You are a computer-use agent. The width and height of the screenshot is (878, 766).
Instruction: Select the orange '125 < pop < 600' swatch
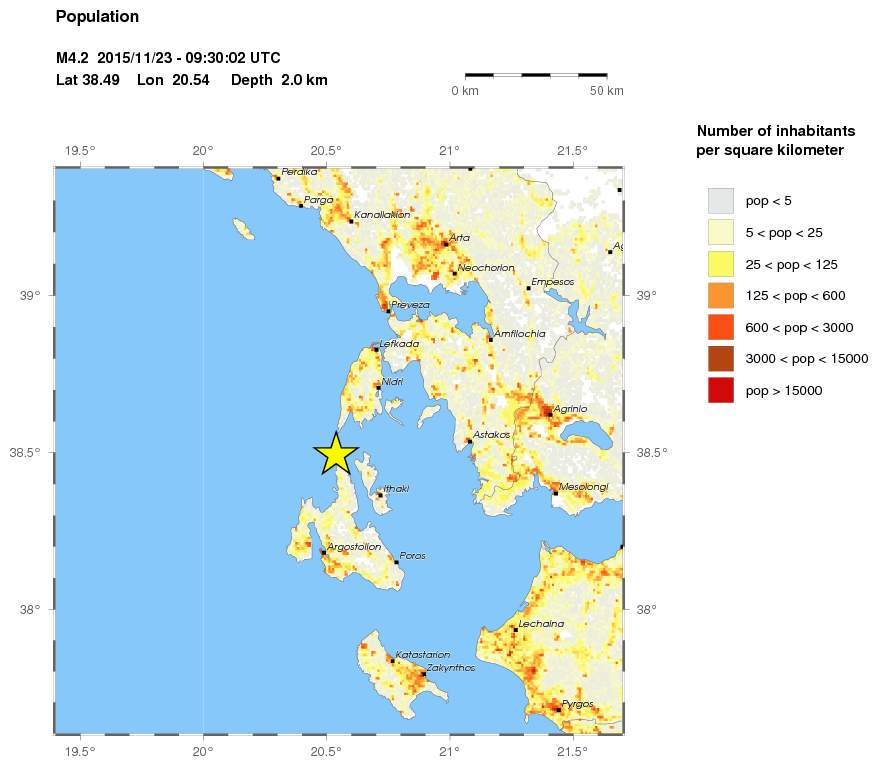coord(720,296)
